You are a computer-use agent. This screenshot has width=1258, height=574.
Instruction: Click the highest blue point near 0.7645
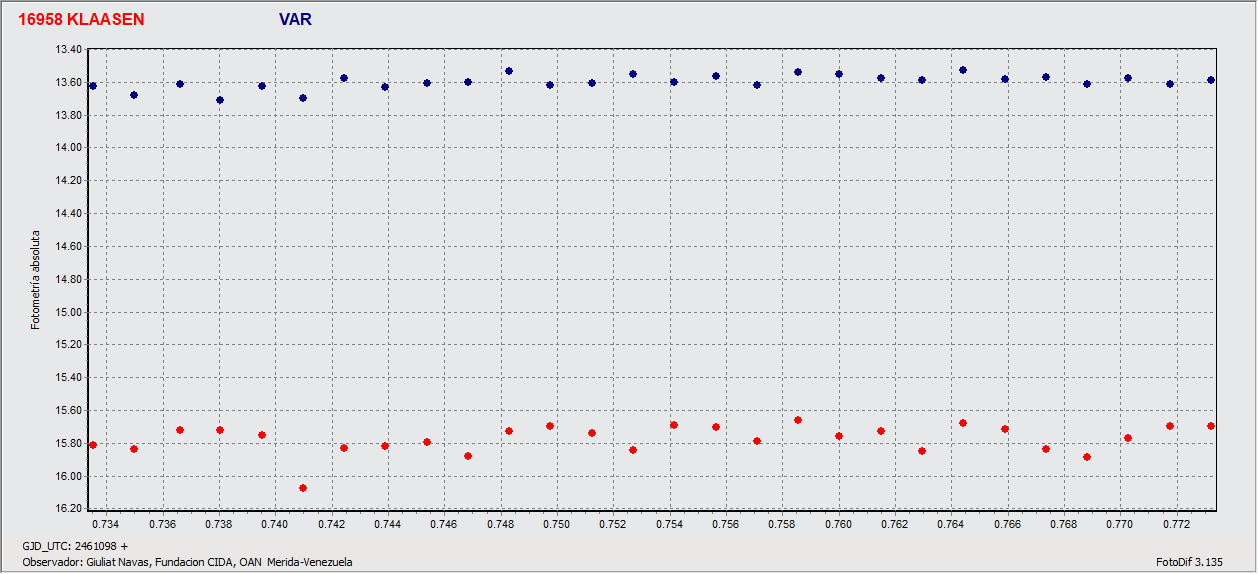click(963, 70)
